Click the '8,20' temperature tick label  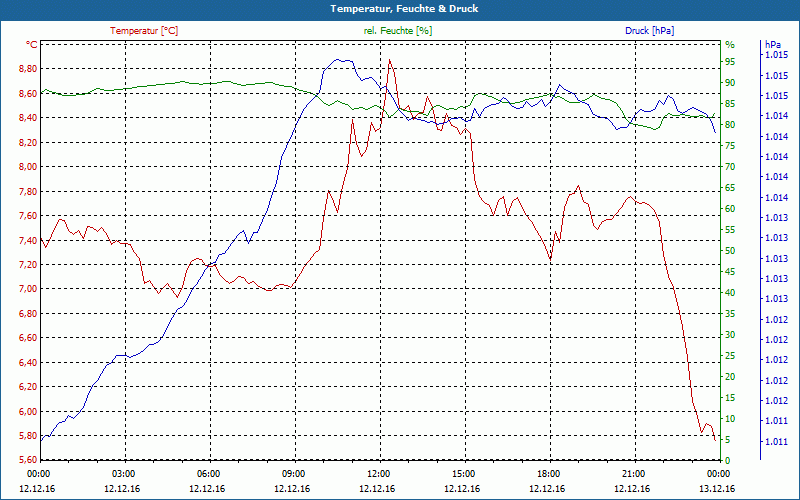click(28, 142)
